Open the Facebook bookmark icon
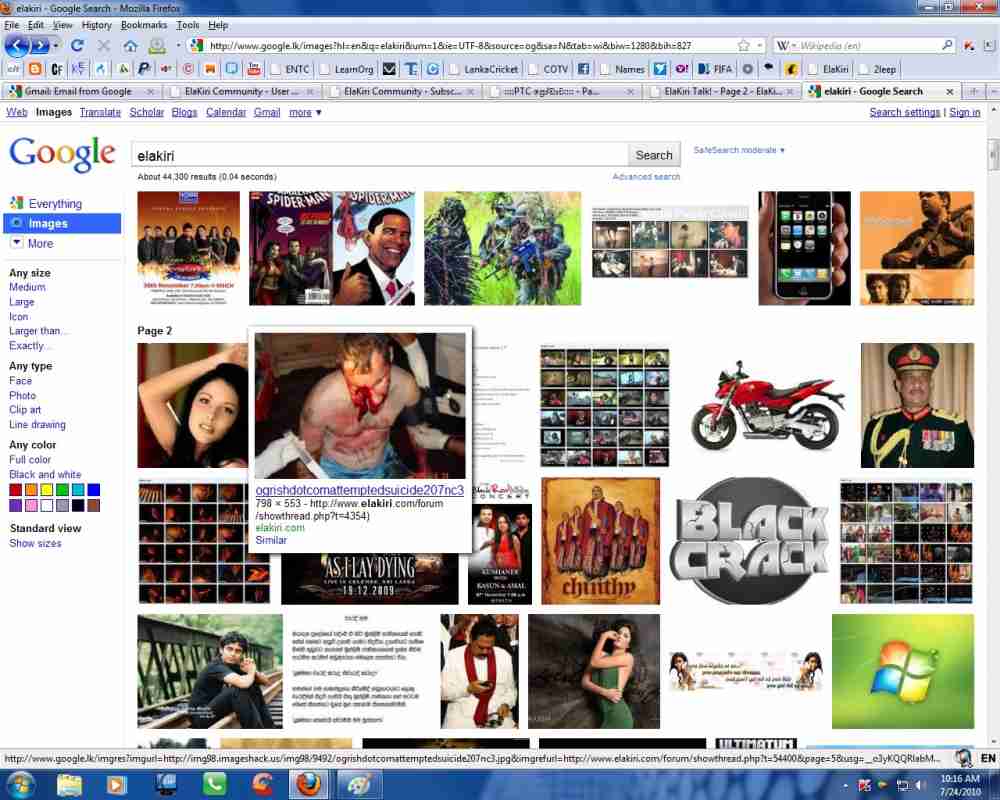This screenshot has width=1000, height=800. click(584, 69)
